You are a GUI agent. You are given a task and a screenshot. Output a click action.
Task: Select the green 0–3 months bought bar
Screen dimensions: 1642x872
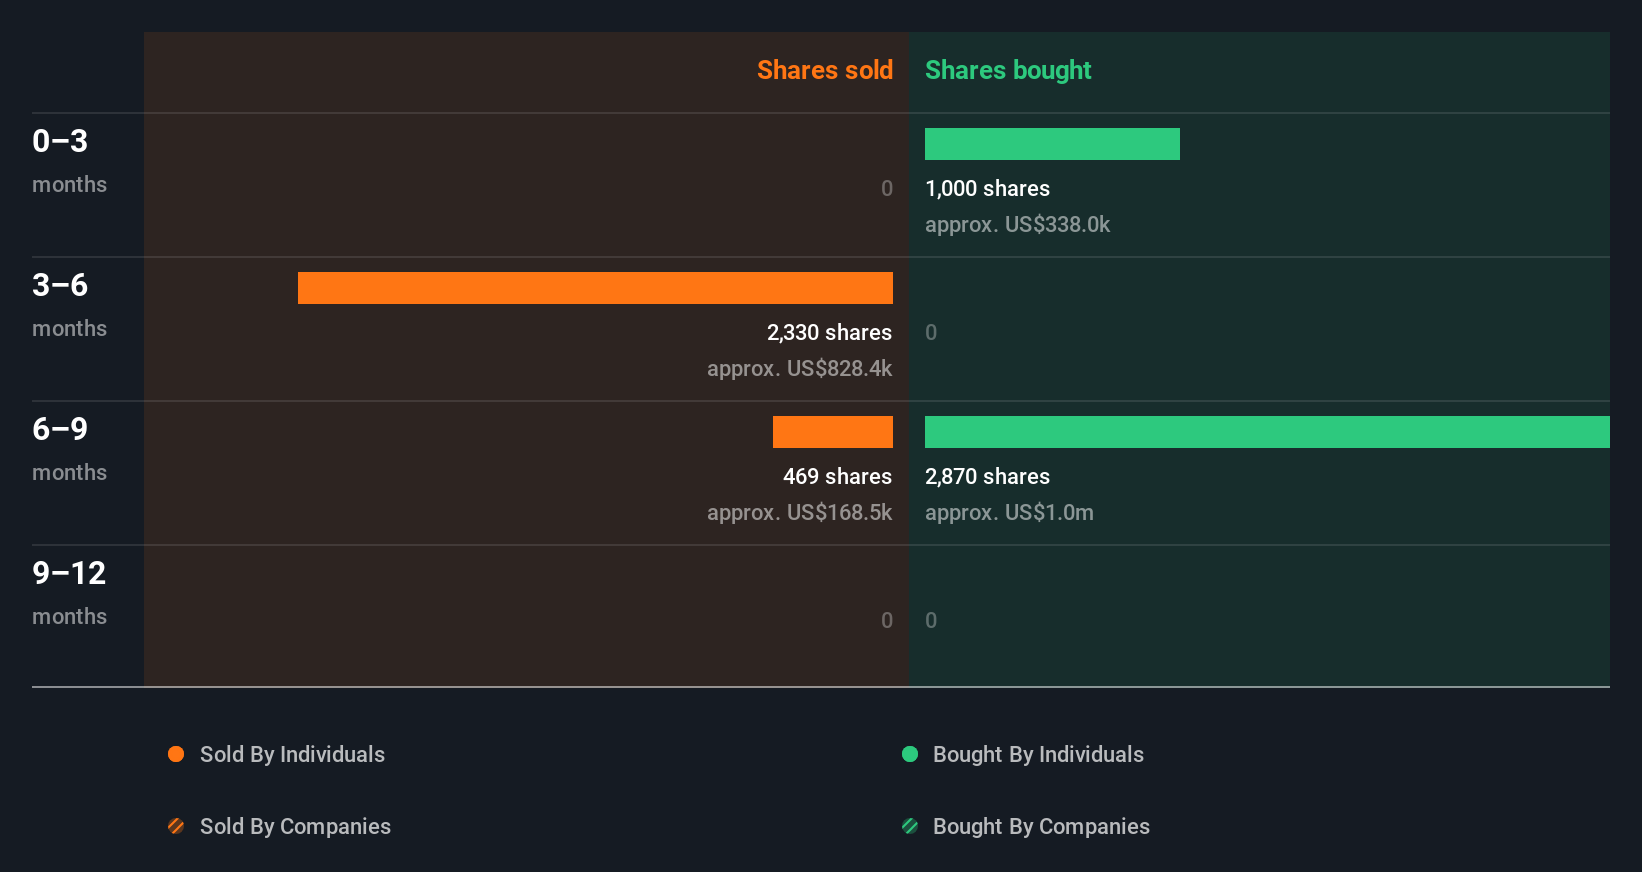[1052, 144]
